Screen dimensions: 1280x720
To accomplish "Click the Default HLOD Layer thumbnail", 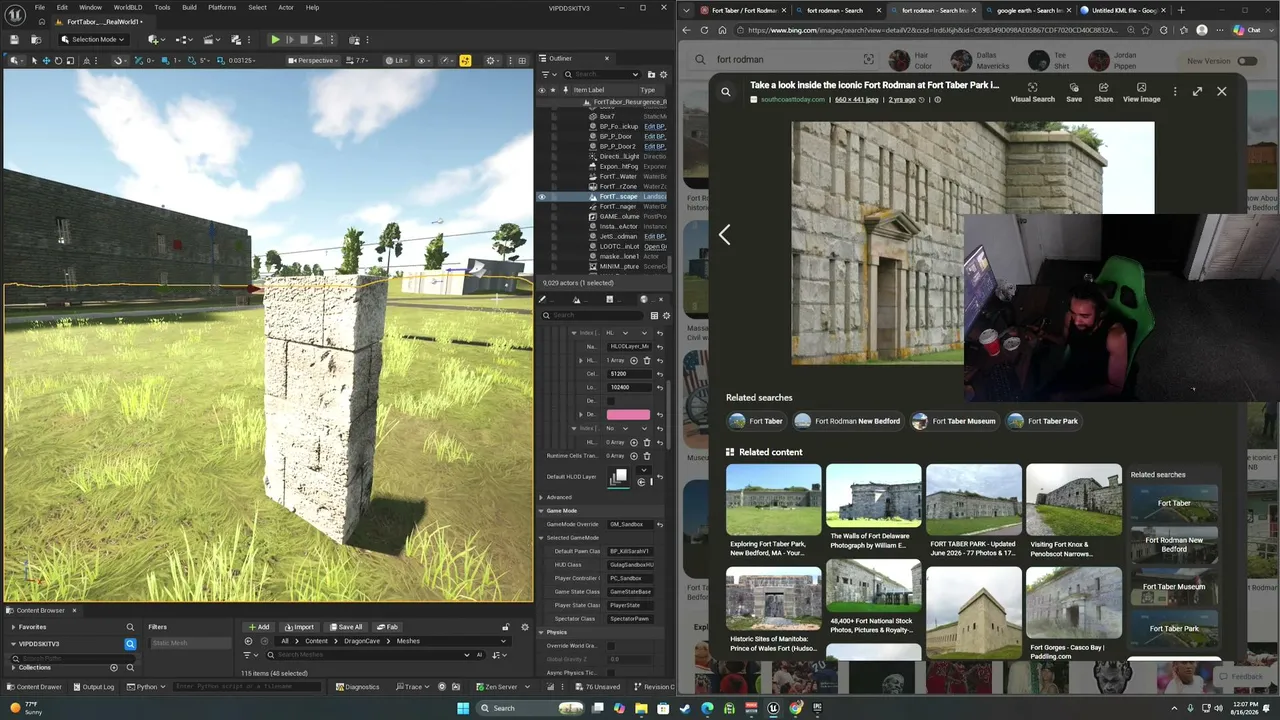I will tap(619, 477).
